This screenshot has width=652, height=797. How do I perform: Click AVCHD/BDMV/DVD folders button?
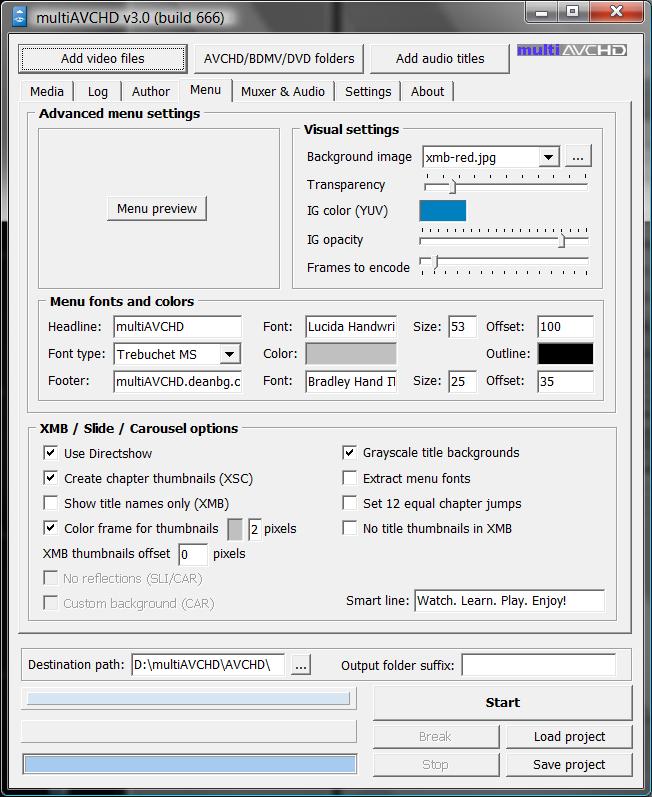pos(279,58)
